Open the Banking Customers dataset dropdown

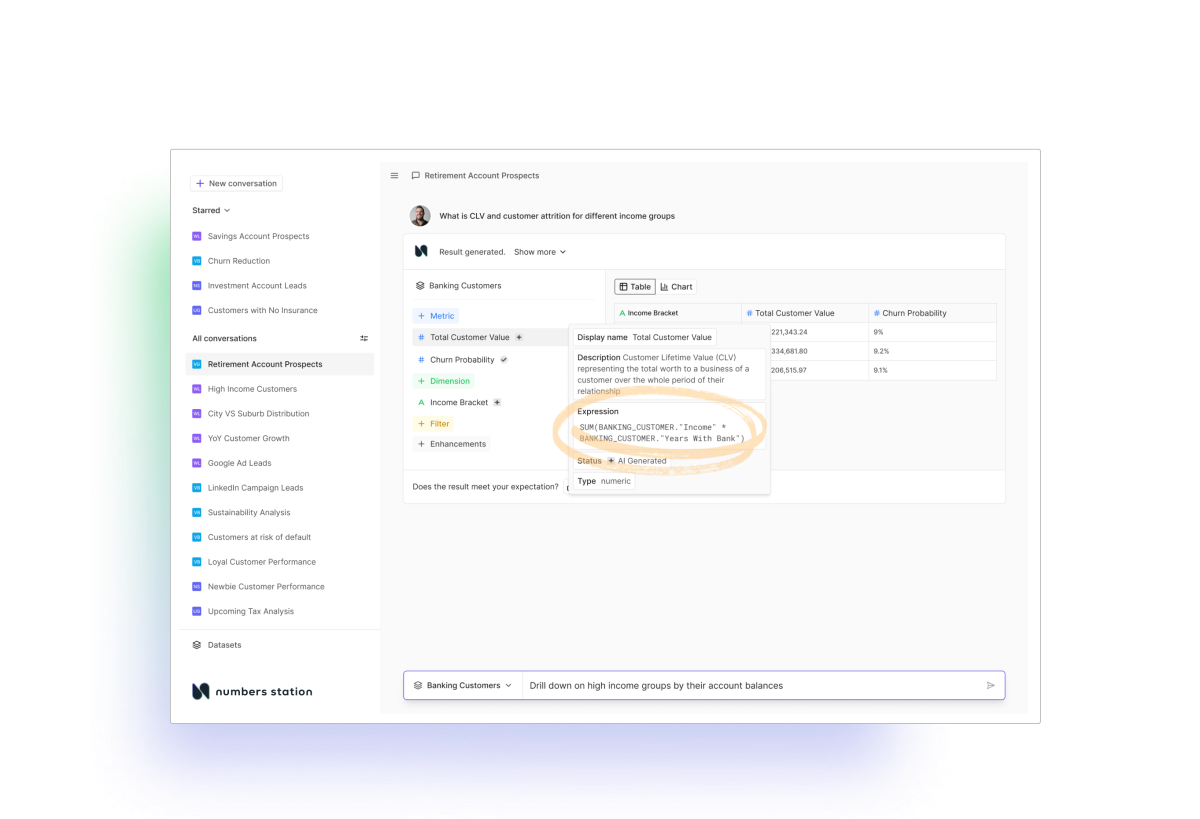point(463,686)
